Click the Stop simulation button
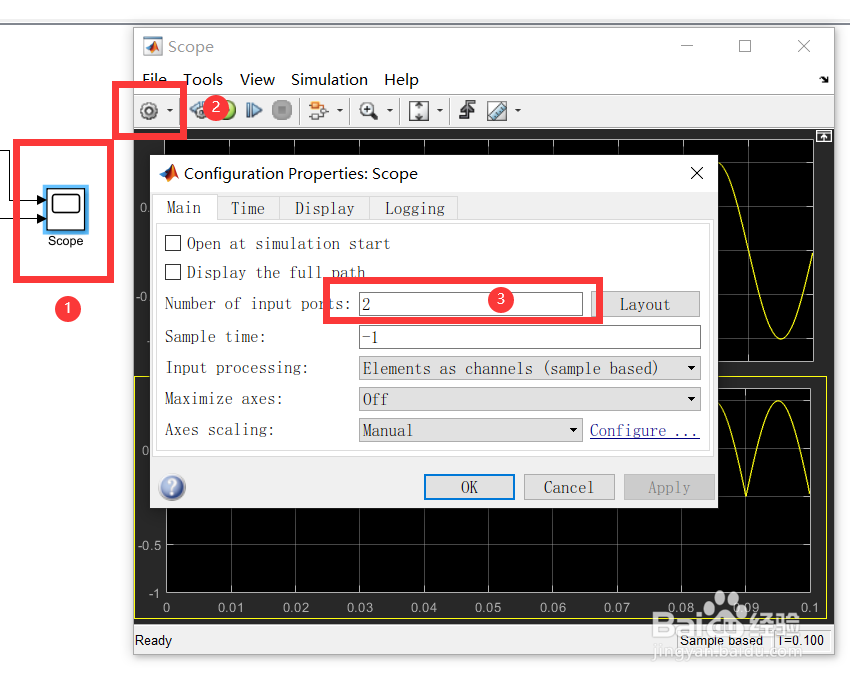 point(282,111)
